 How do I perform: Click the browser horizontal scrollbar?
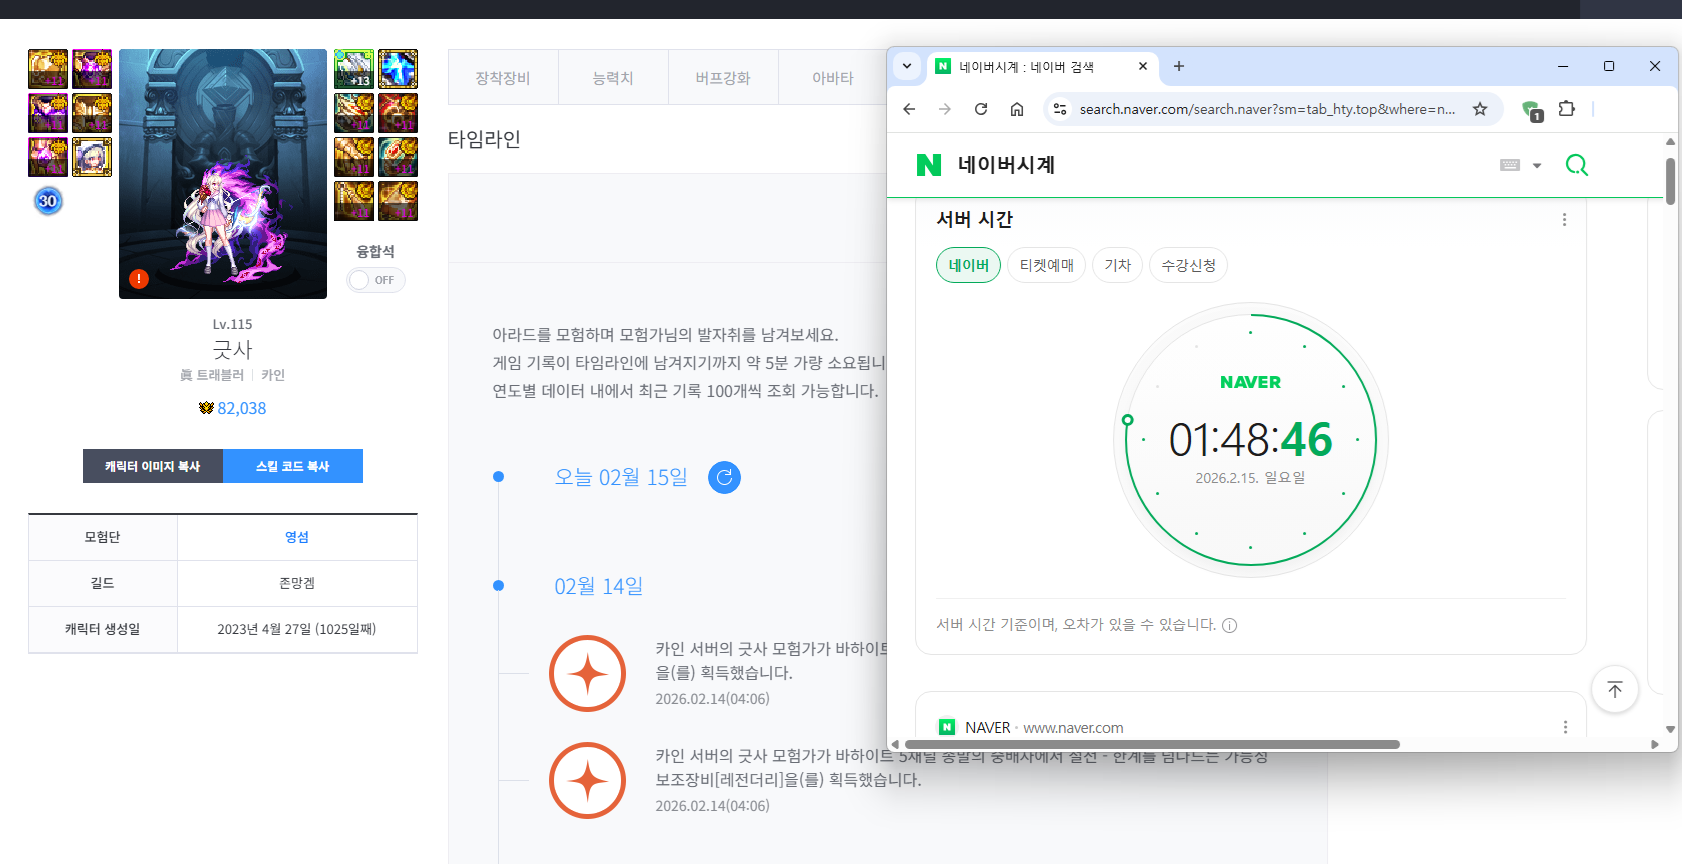(x=1150, y=744)
